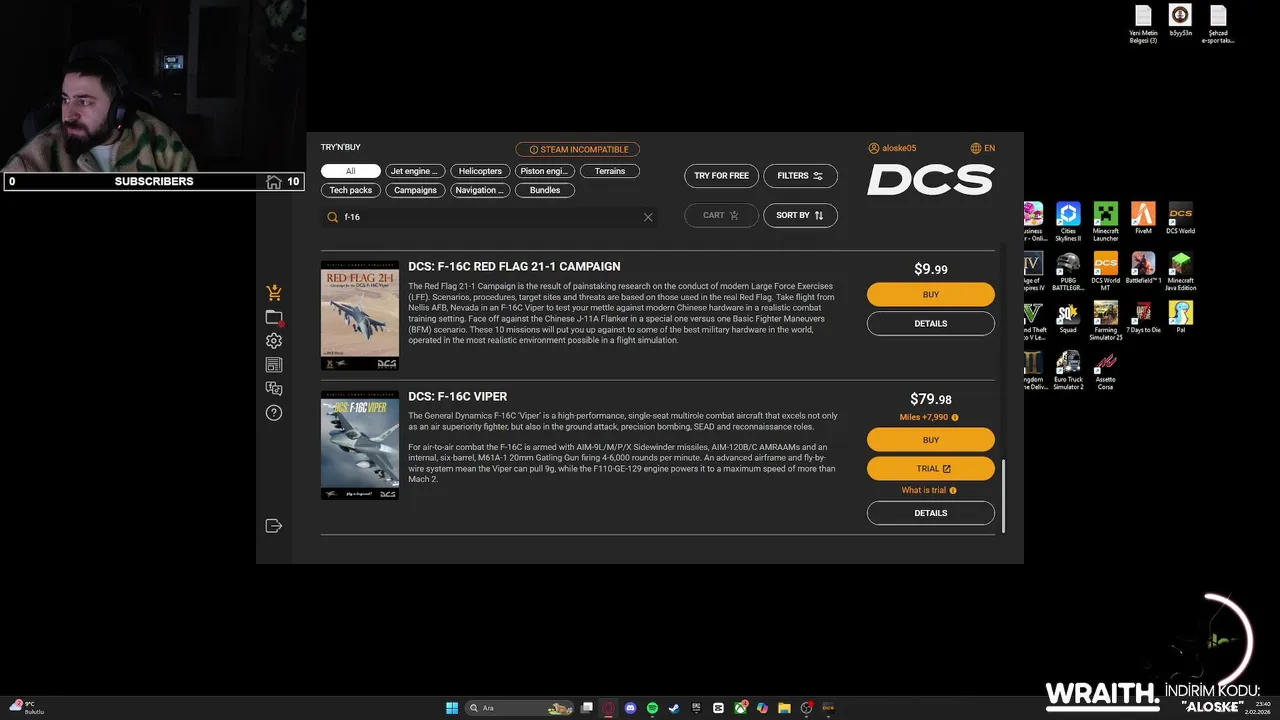Click the store list vertical scrollbar

pyautogui.click(x=1003, y=496)
